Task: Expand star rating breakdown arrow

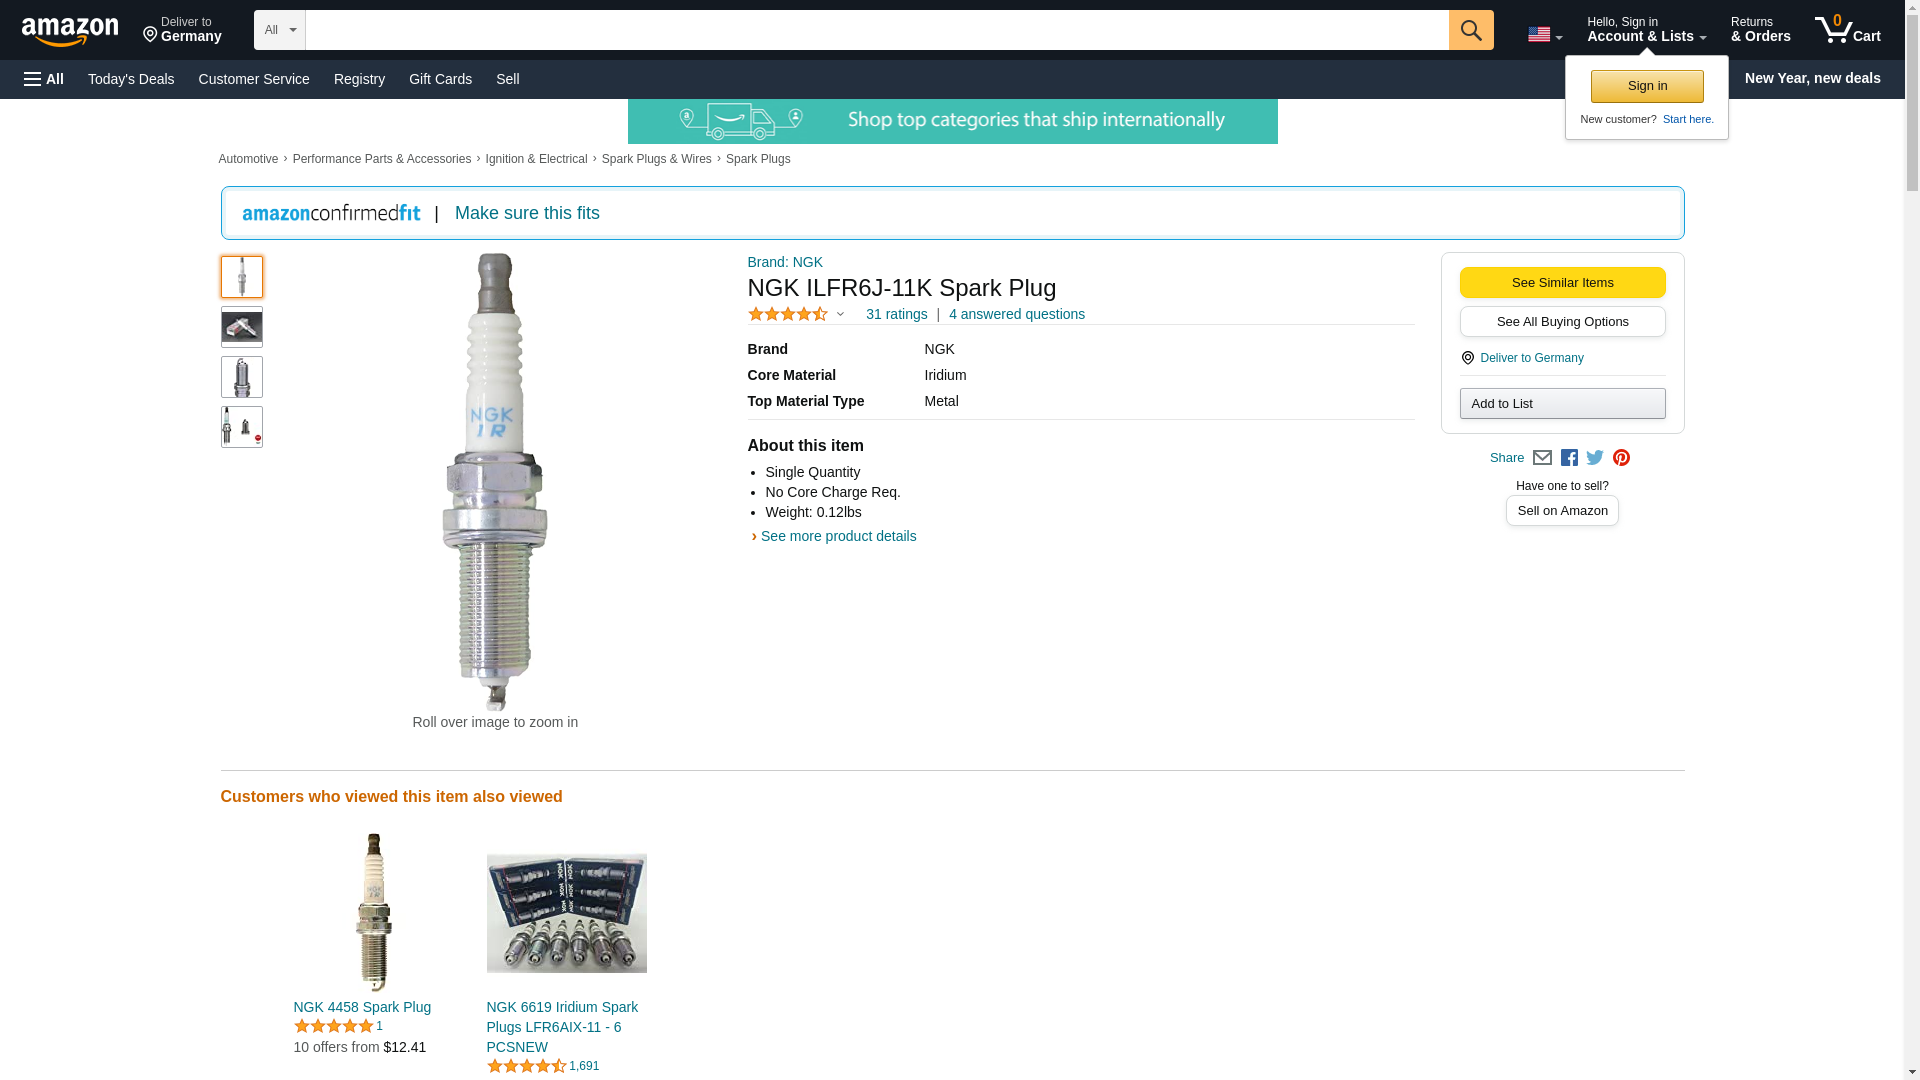Action: 840,315
